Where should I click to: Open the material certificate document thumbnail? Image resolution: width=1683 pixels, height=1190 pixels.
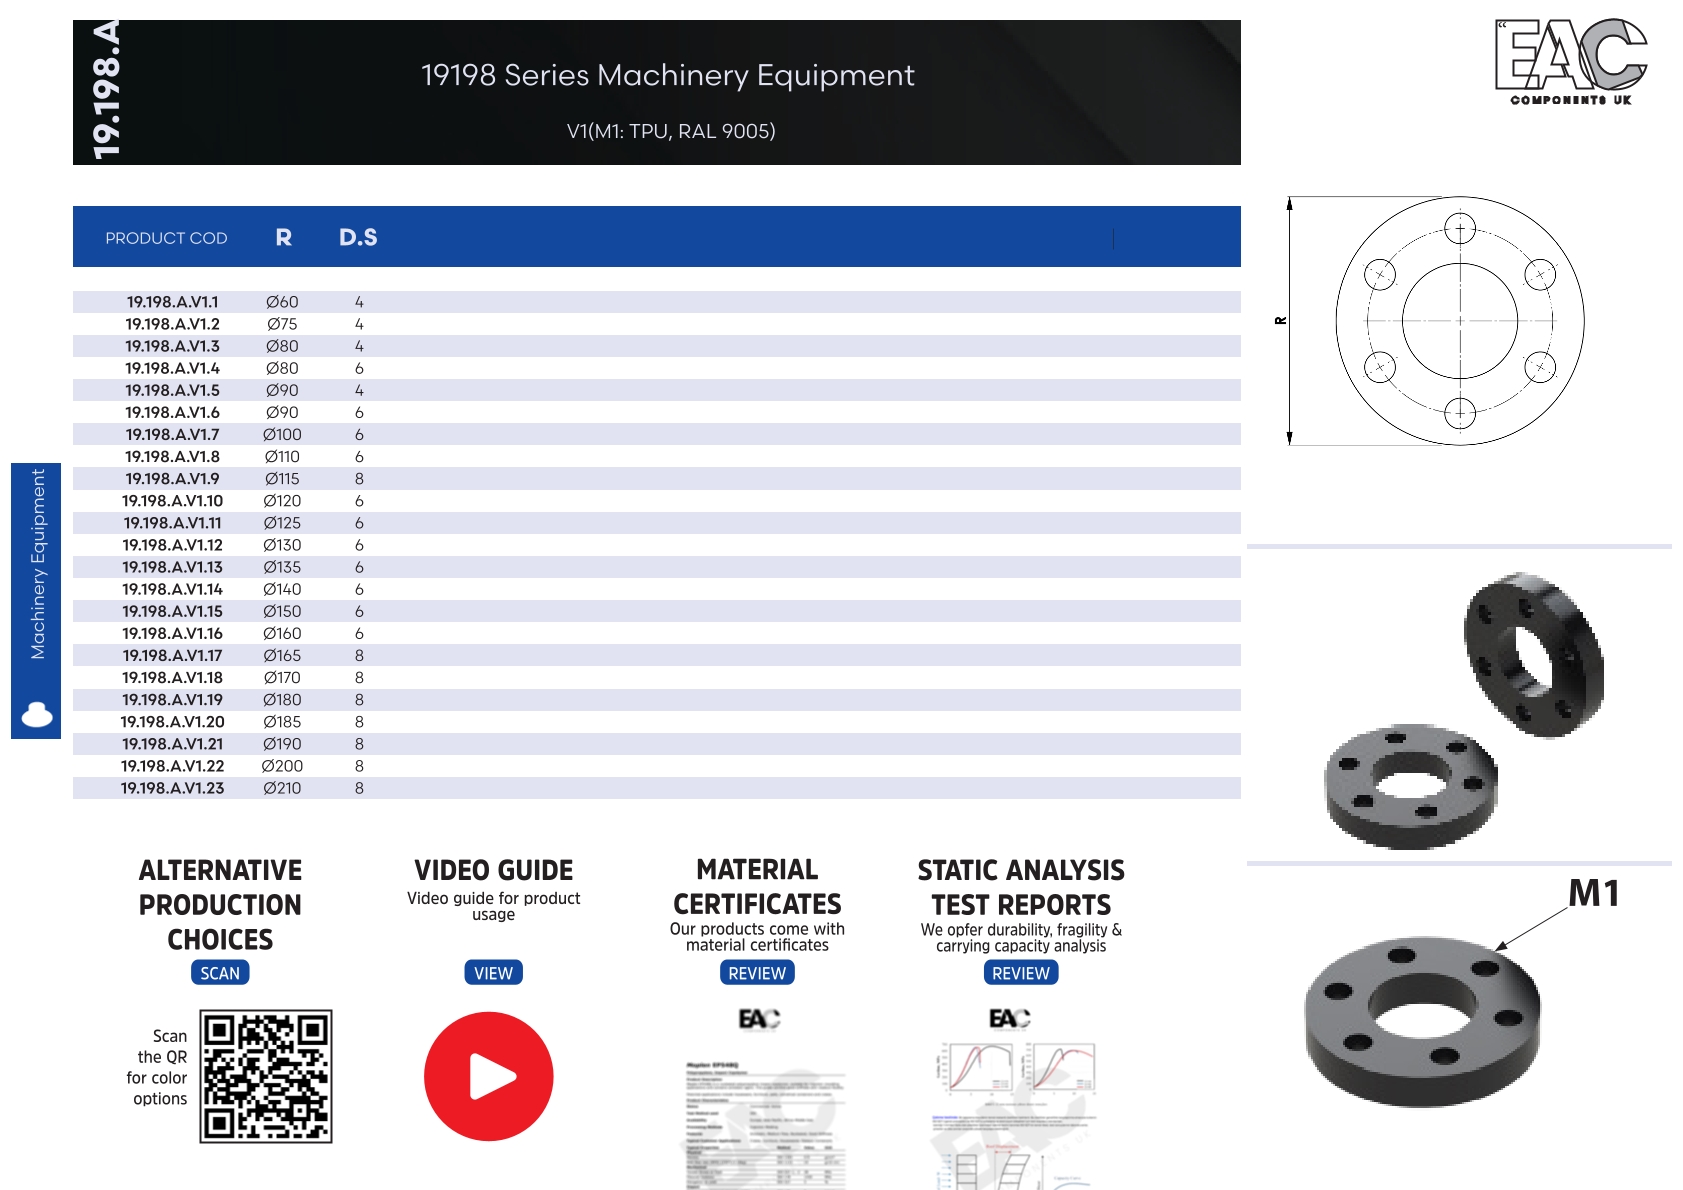pos(765,1123)
